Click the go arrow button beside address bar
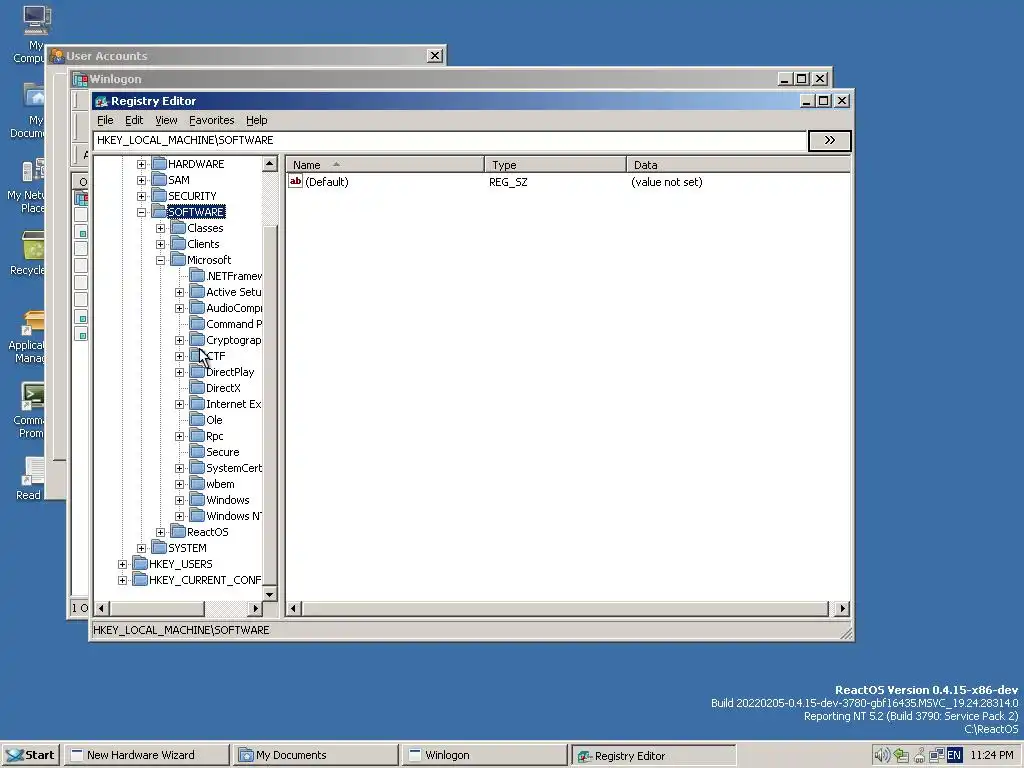 click(829, 140)
